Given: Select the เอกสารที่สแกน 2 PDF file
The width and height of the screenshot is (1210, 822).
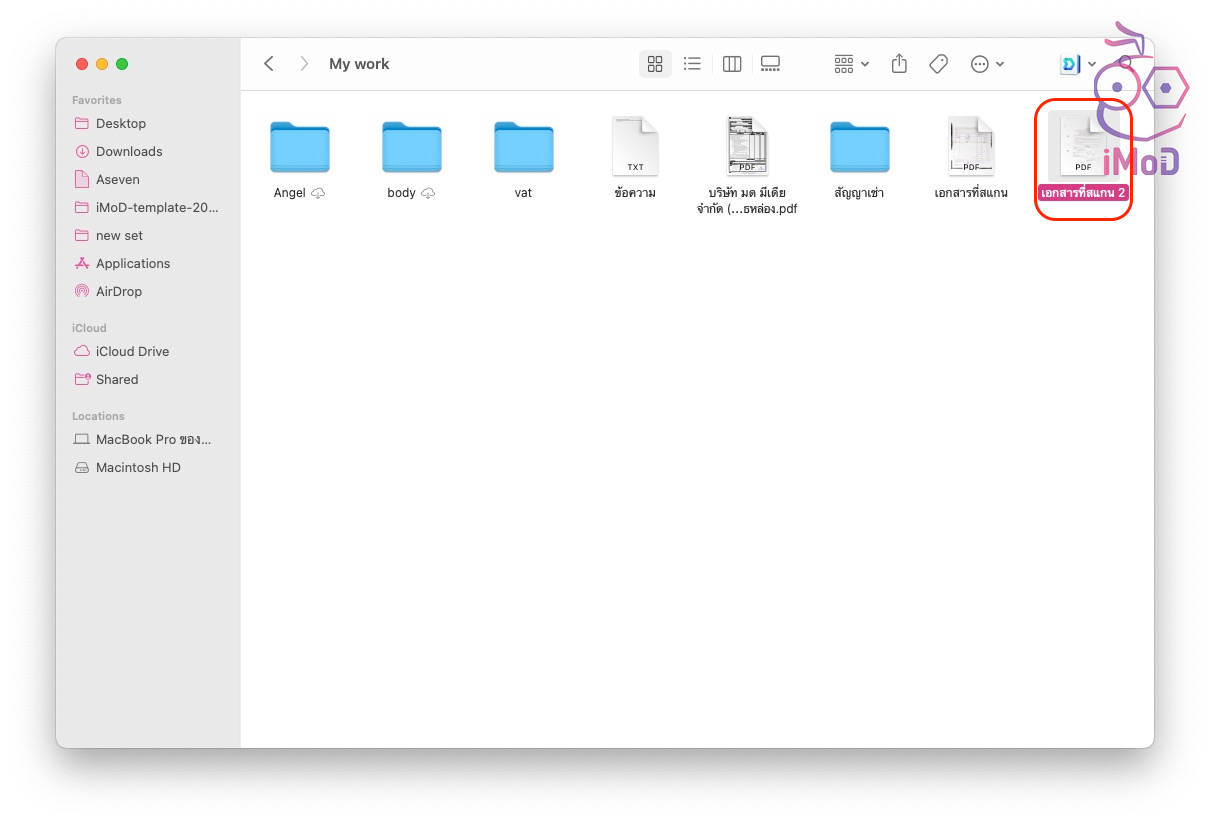Looking at the screenshot, I should pyautogui.click(x=1083, y=148).
